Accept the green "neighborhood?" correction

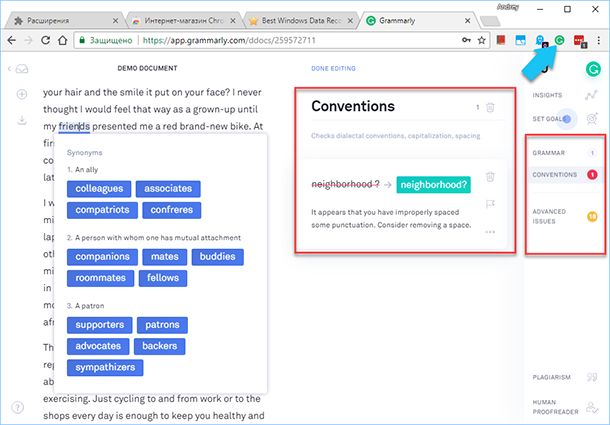click(x=436, y=183)
